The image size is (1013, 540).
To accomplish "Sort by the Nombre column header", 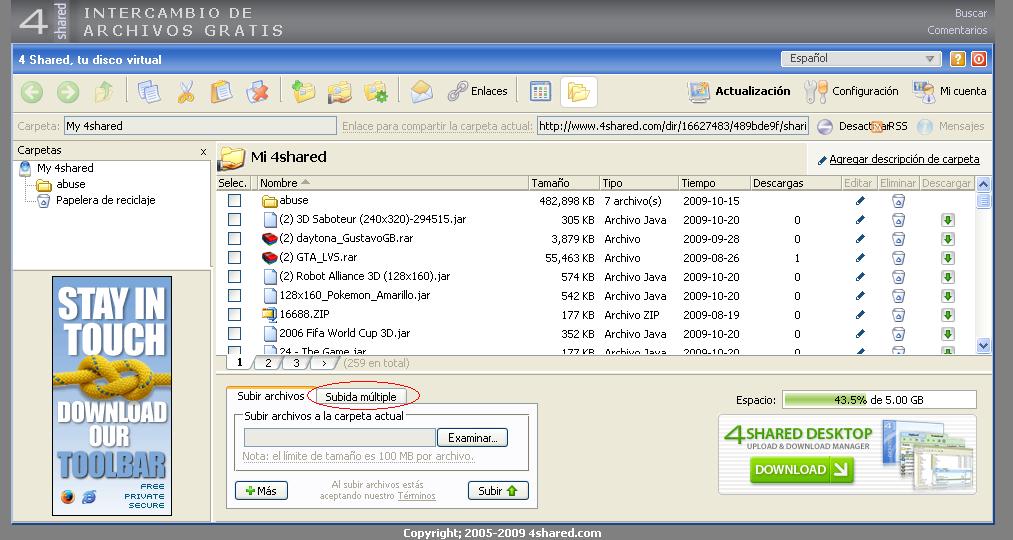I will [393, 183].
